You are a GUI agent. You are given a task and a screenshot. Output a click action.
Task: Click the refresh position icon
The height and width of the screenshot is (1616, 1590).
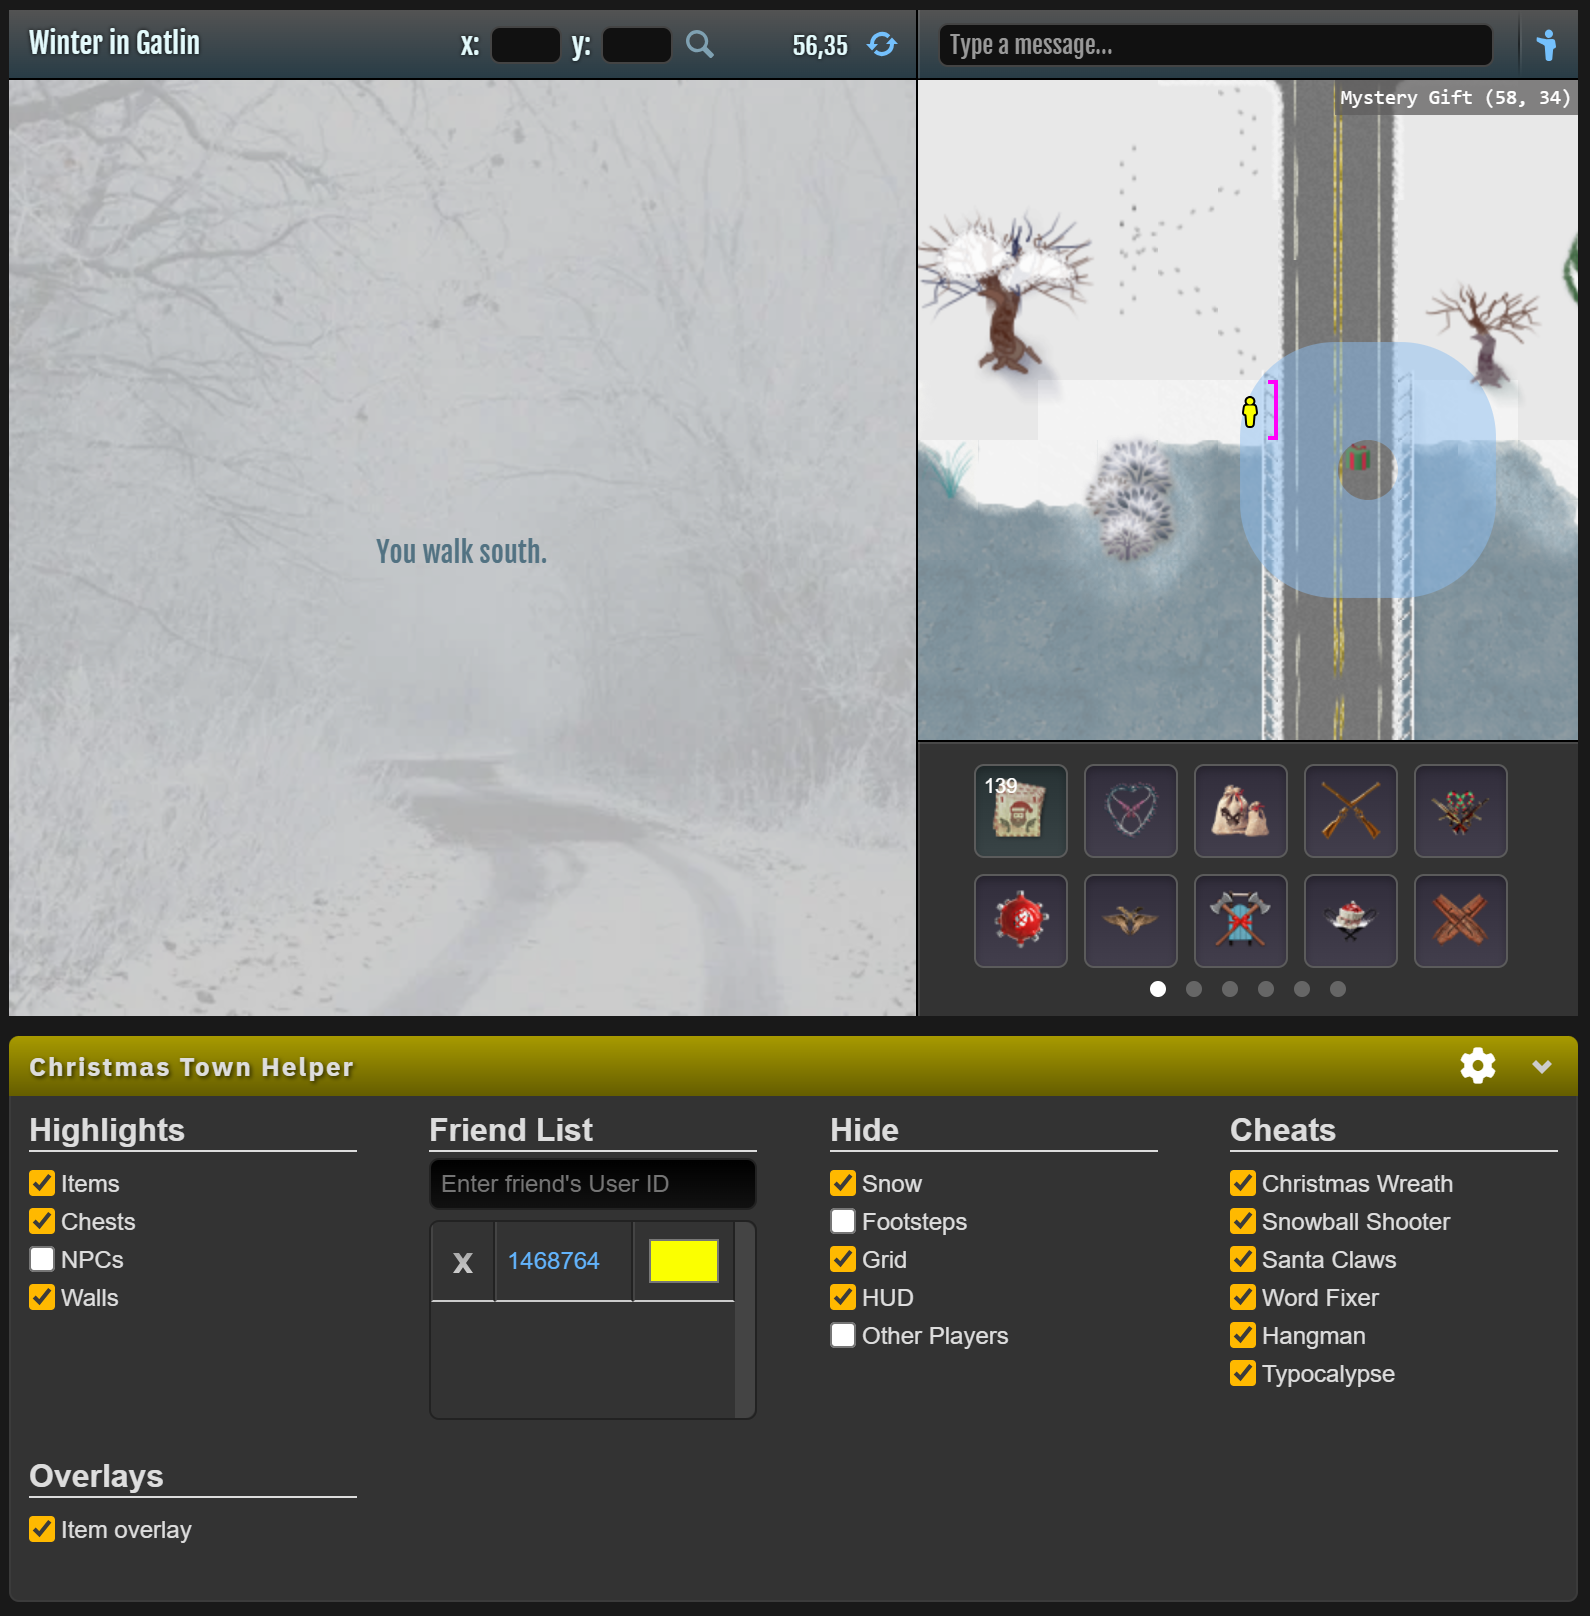pos(882,44)
